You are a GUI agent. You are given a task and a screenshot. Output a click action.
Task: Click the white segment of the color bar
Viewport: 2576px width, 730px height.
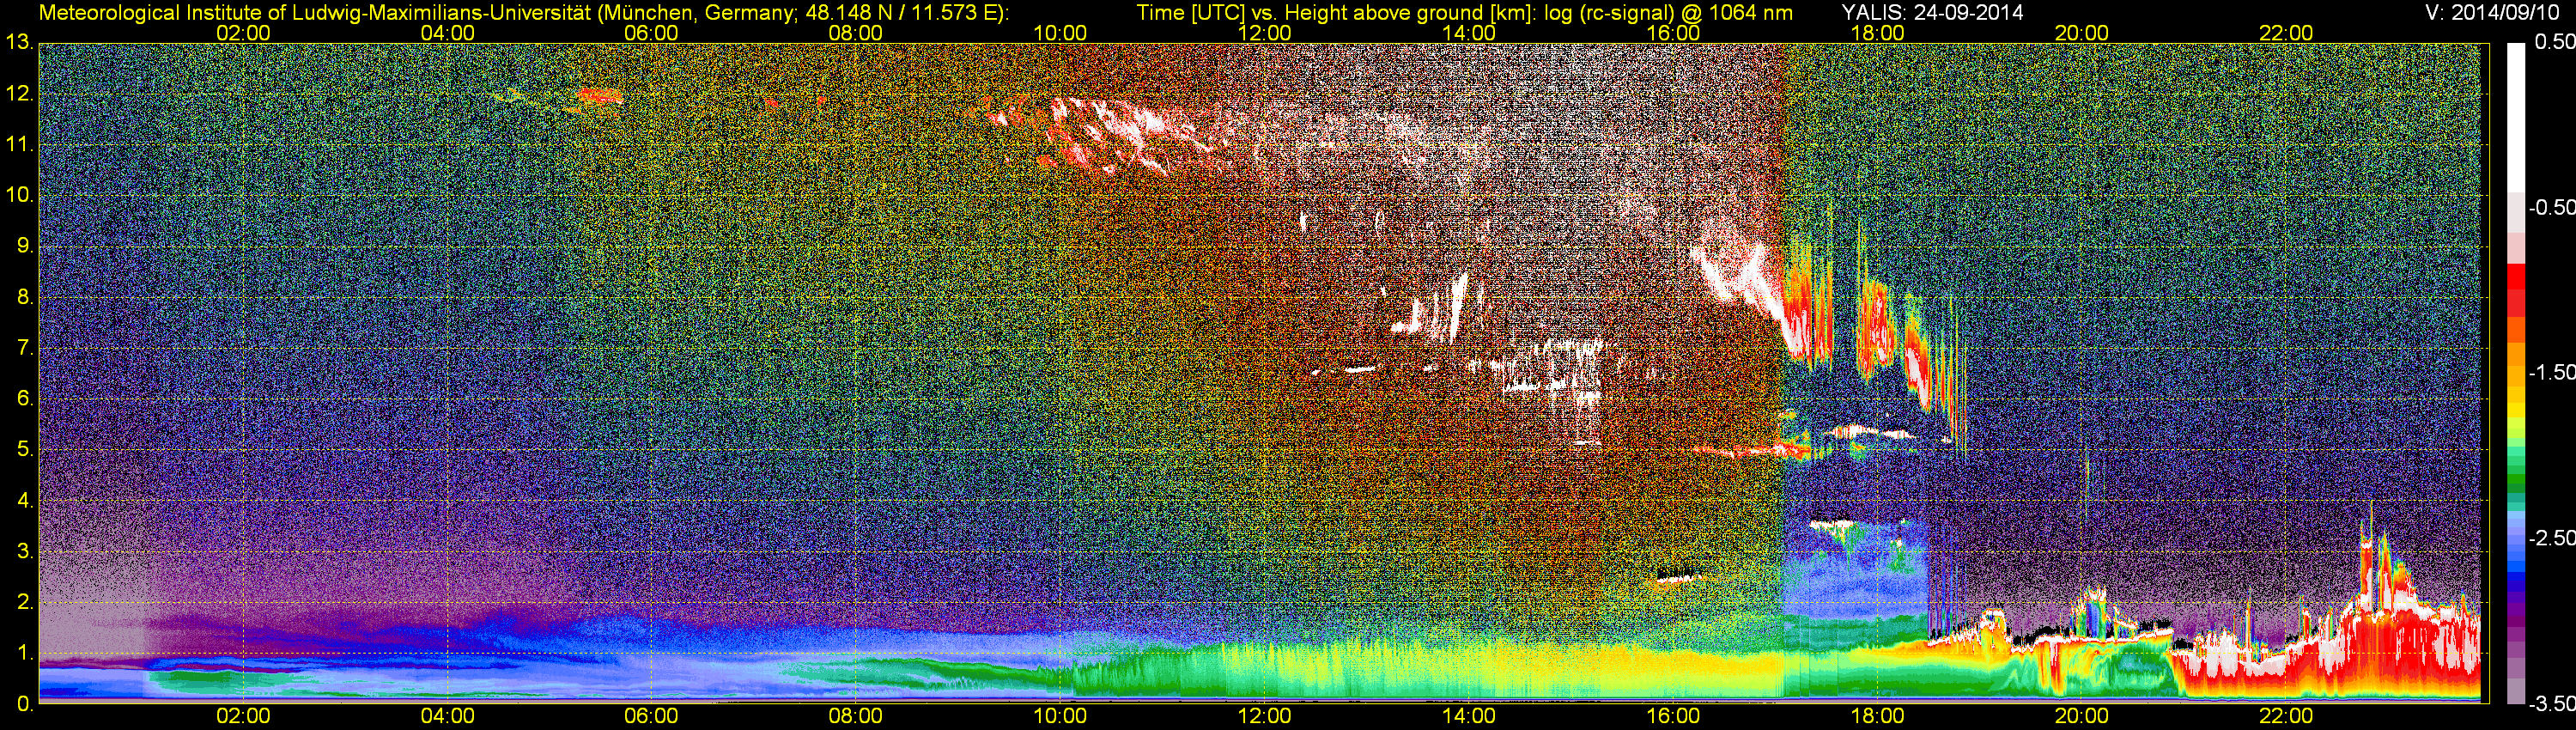2516,118
